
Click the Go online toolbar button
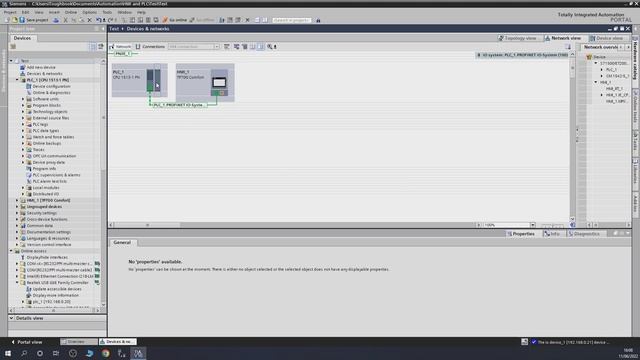[x=175, y=20]
